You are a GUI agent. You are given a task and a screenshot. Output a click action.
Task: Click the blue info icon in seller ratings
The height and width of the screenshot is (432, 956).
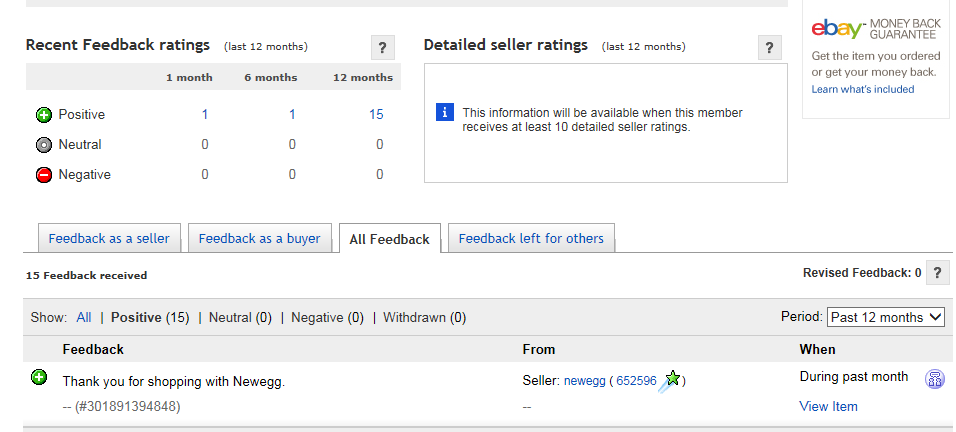coord(445,113)
